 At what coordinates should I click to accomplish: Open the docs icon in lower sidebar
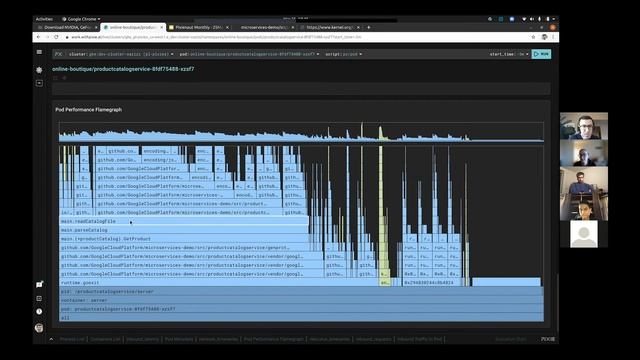click(39, 298)
